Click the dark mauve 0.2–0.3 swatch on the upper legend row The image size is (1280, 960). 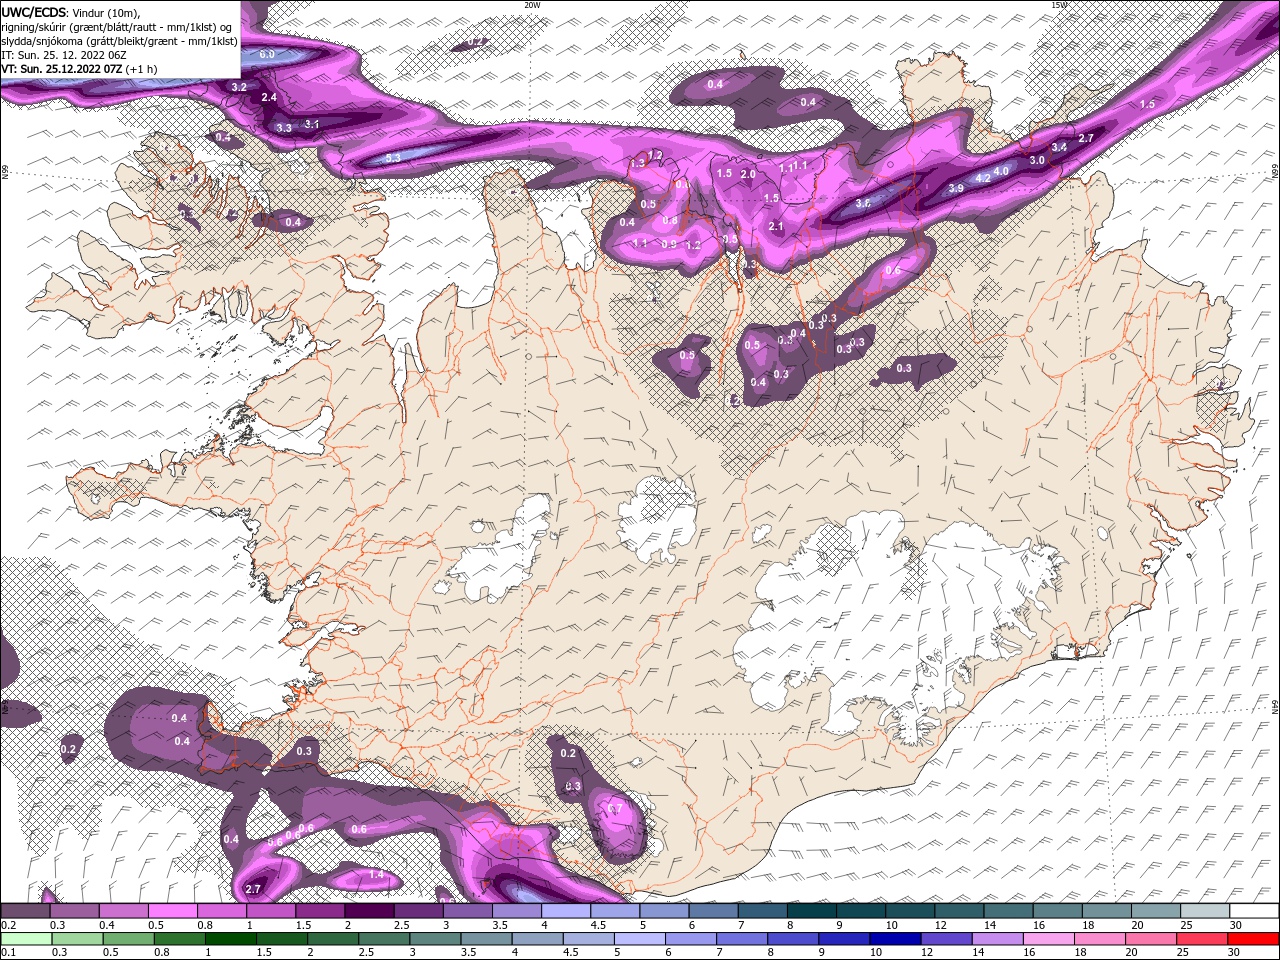[25, 911]
